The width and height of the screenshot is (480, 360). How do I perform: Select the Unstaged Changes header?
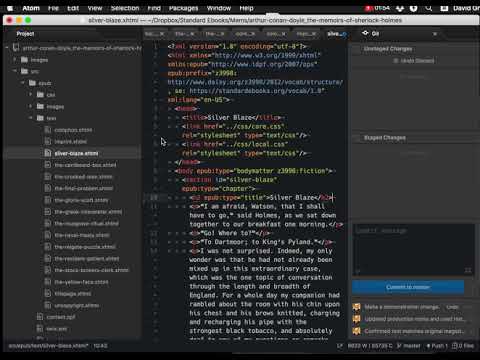click(388, 49)
